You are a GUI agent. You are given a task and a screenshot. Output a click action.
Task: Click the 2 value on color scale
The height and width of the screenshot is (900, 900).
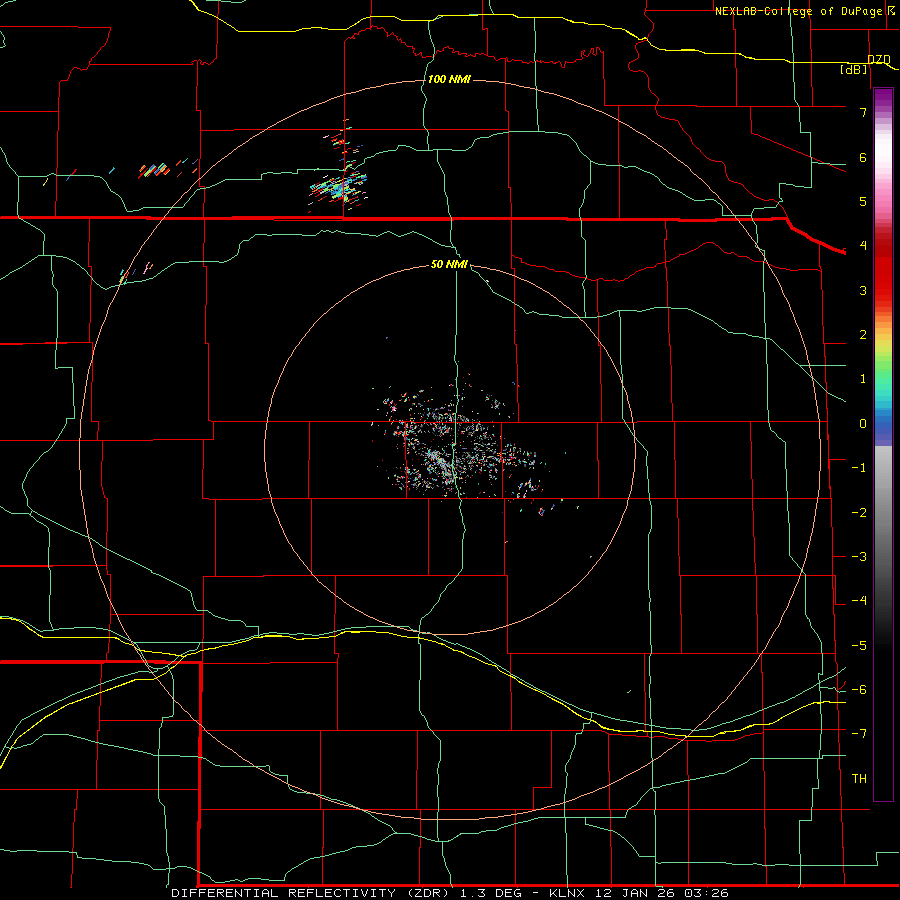coord(863,335)
